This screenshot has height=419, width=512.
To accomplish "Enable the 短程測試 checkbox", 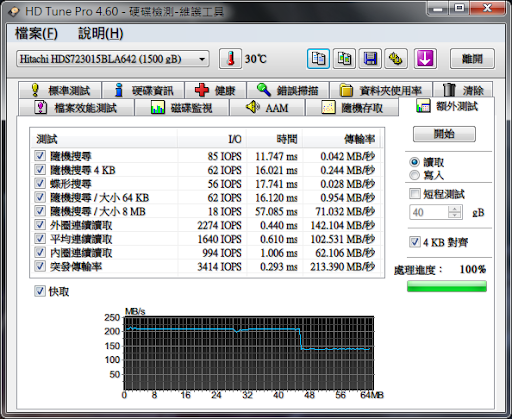I will 415,194.
